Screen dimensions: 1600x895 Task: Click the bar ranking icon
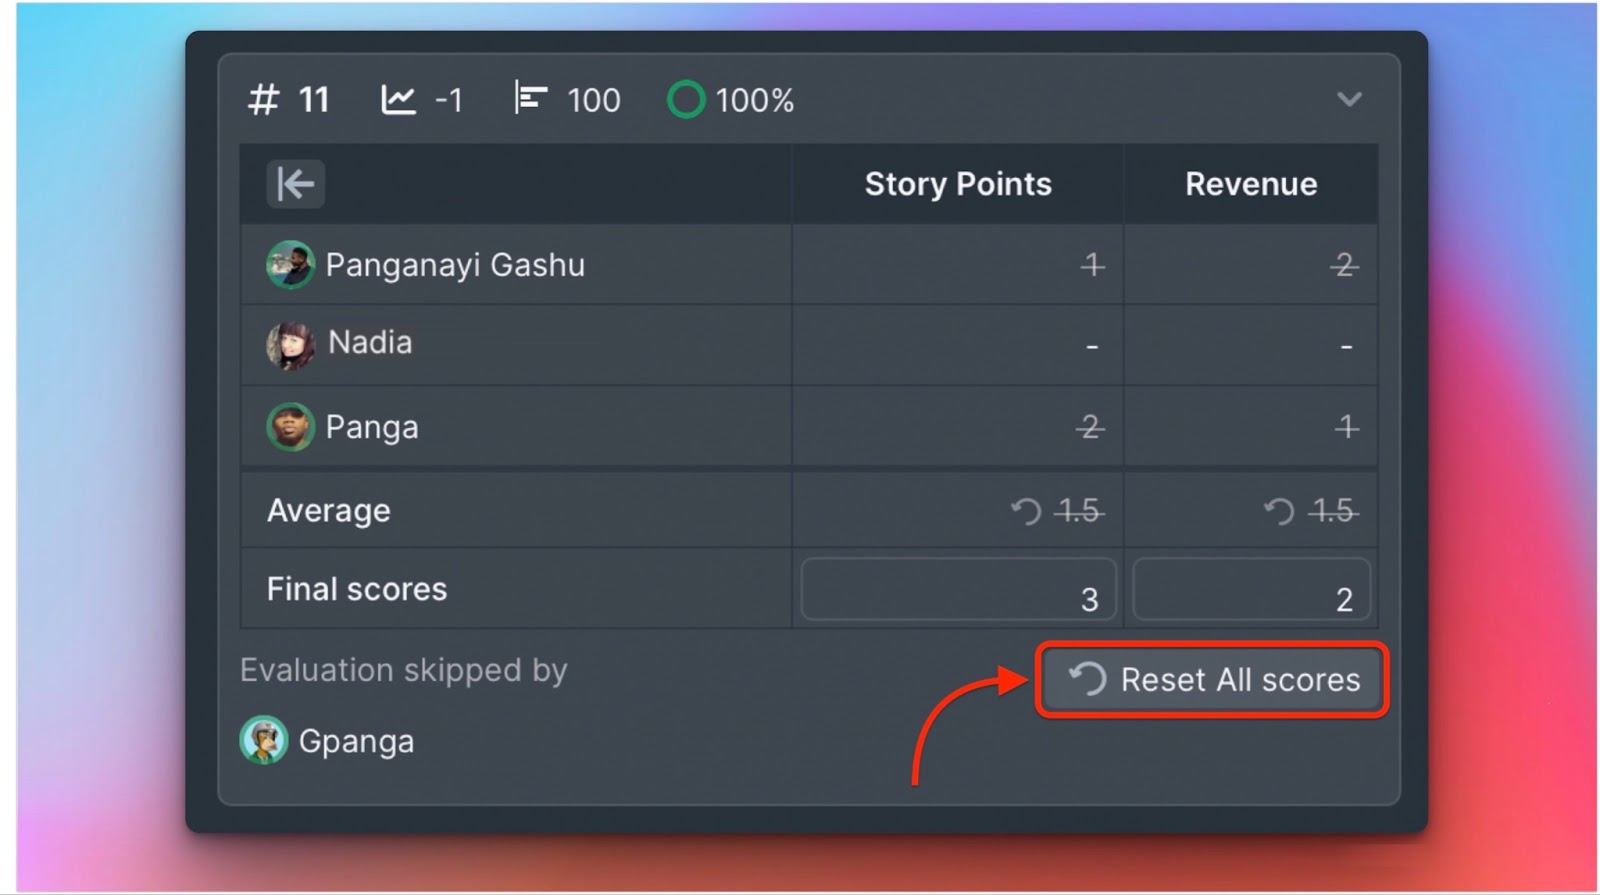pyautogui.click(x=530, y=99)
